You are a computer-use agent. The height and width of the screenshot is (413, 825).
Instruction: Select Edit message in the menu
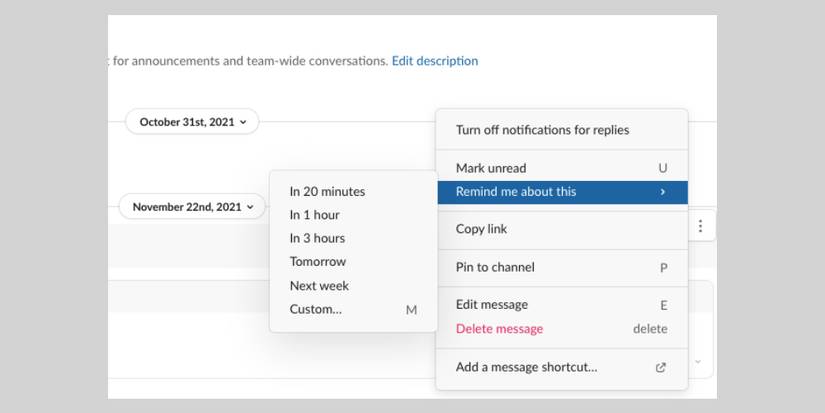click(x=562, y=305)
